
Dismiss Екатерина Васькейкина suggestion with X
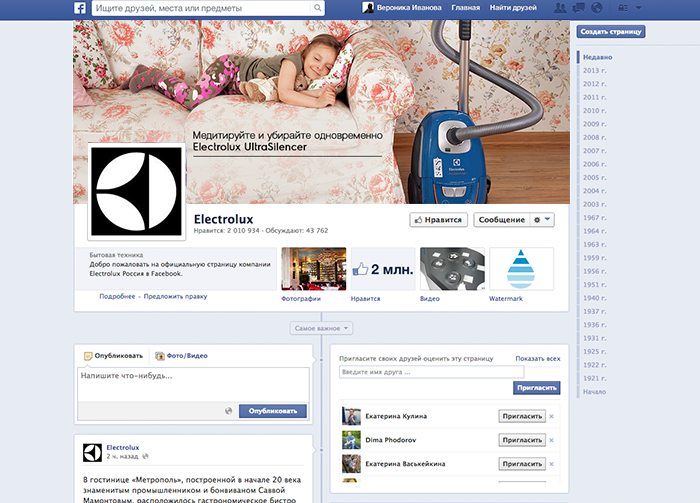click(552, 464)
